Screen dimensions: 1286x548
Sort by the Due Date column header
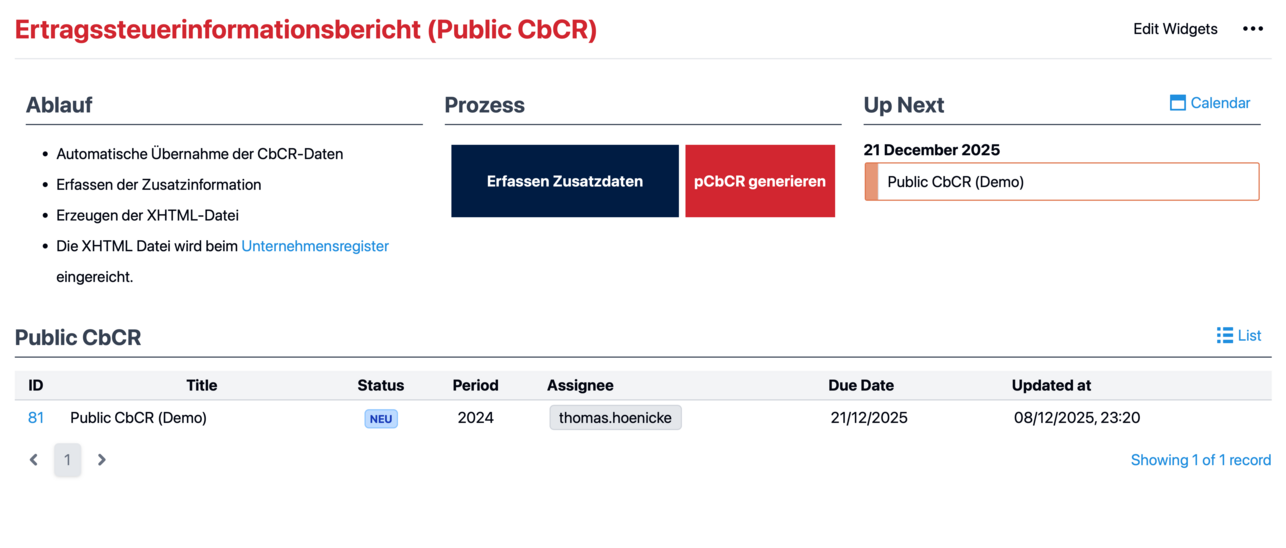pyautogui.click(x=860, y=385)
